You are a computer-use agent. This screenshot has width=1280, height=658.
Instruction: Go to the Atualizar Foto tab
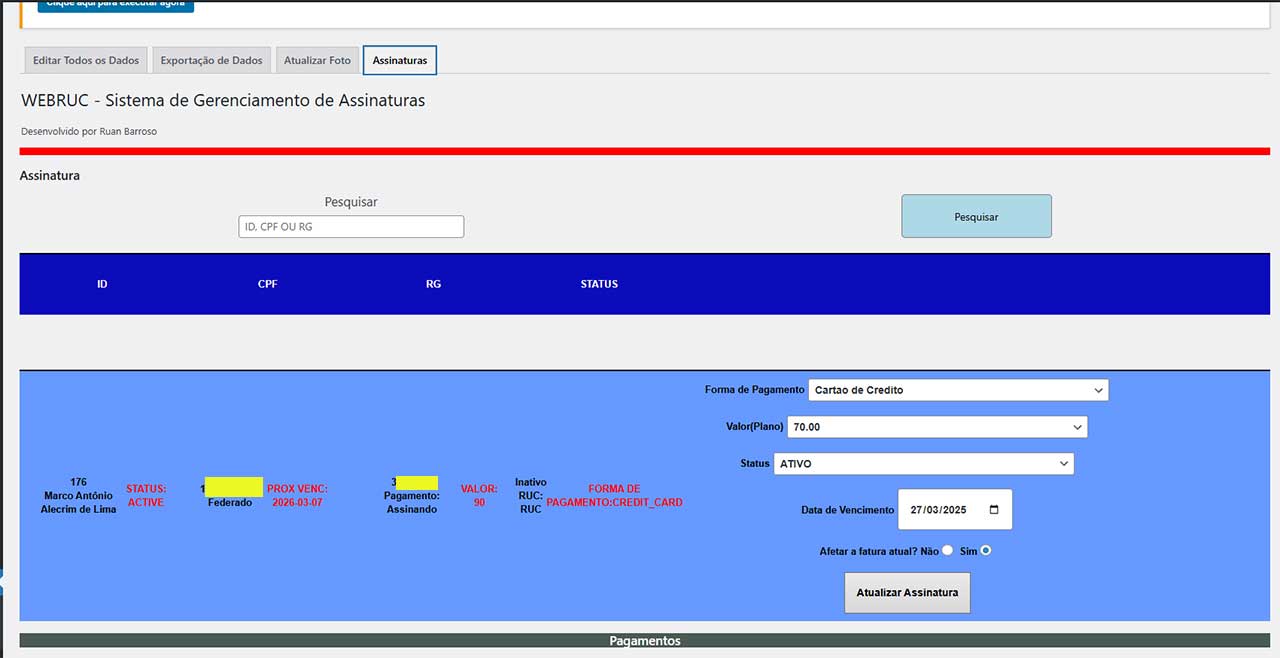point(317,60)
